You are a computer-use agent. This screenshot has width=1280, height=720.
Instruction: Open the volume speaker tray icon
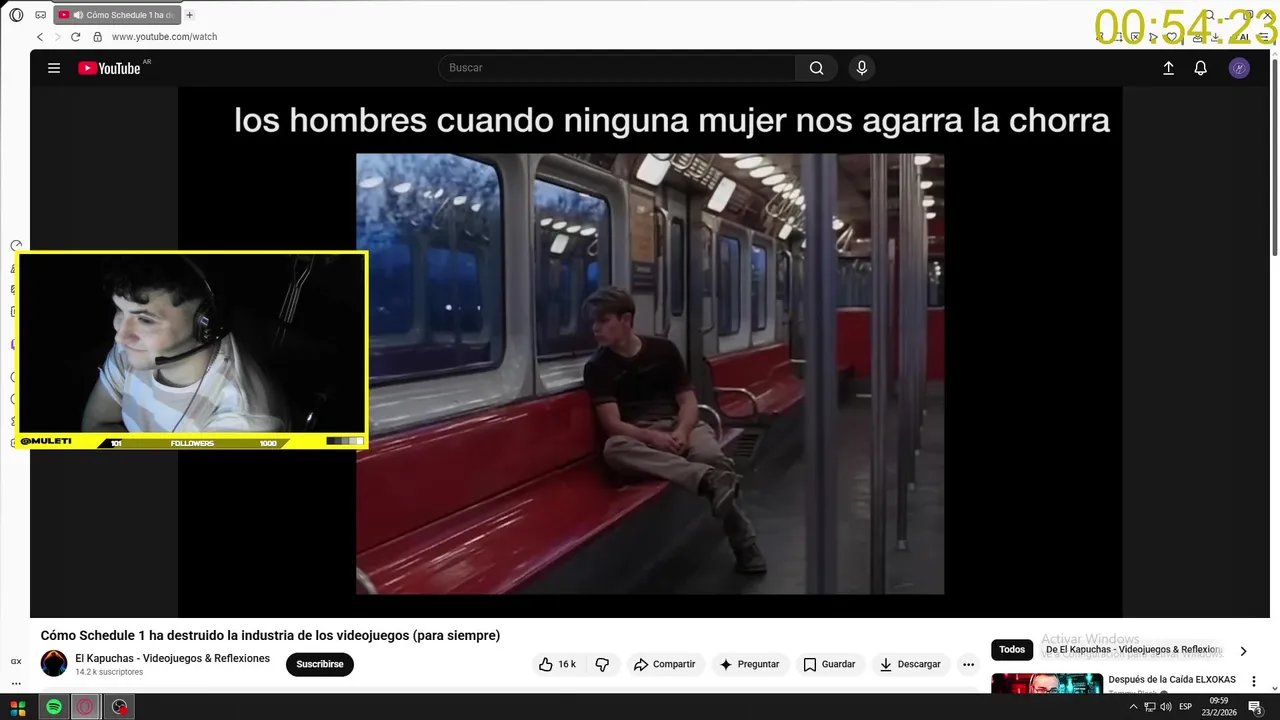point(1166,707)
